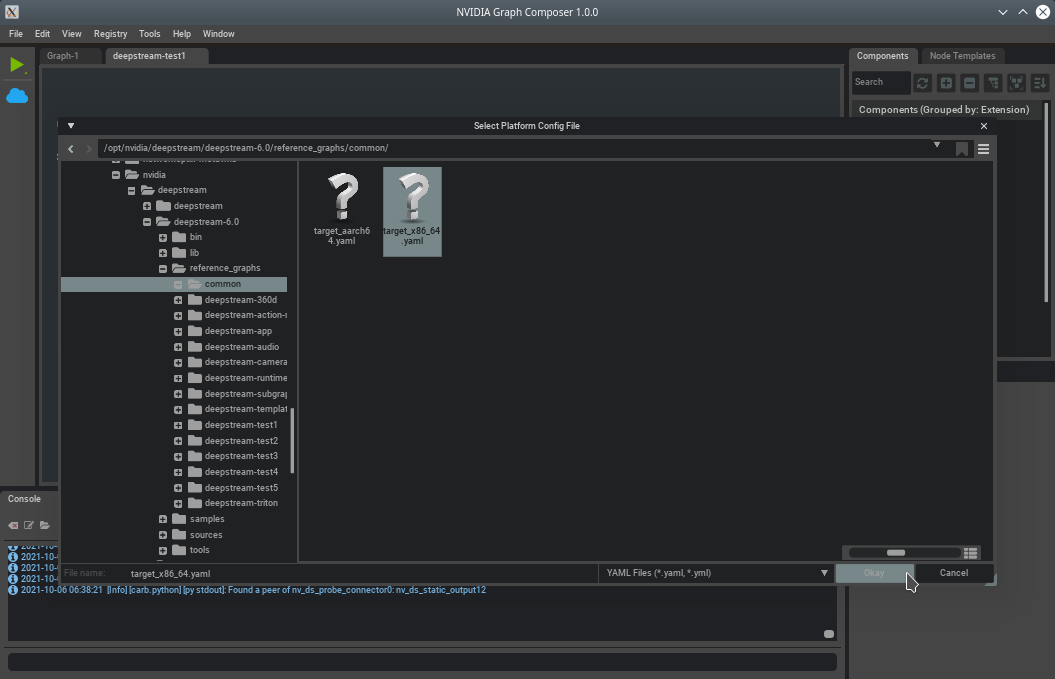Navigate back with the left arrow icon

(x=70, y=149)
